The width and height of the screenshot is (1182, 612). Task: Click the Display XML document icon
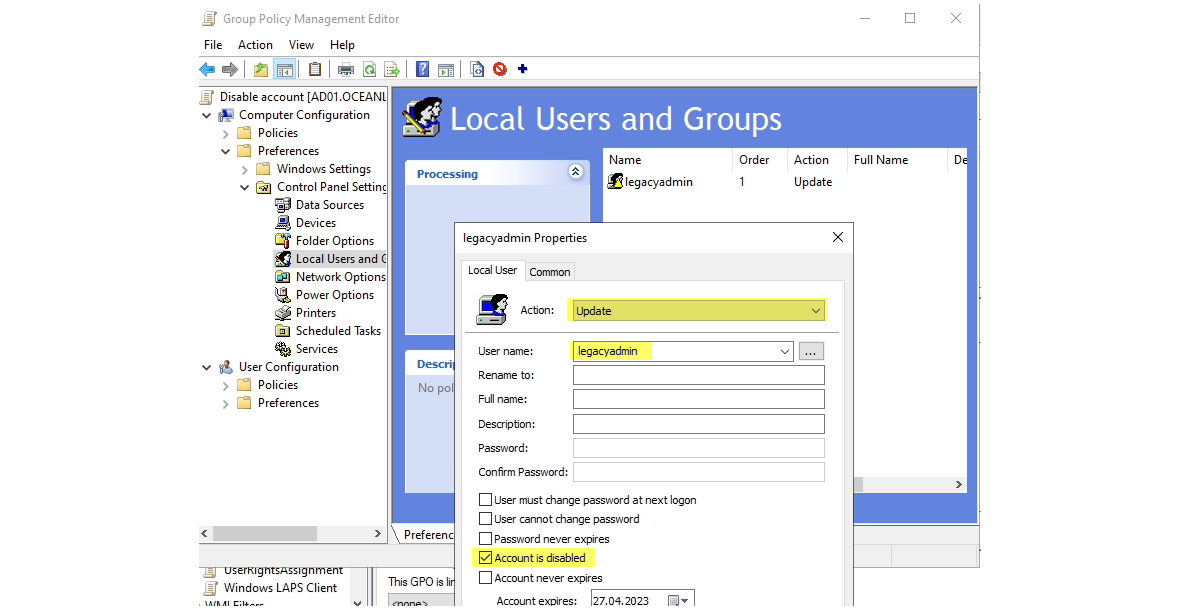pyautogui.click(x=477, y=69)
